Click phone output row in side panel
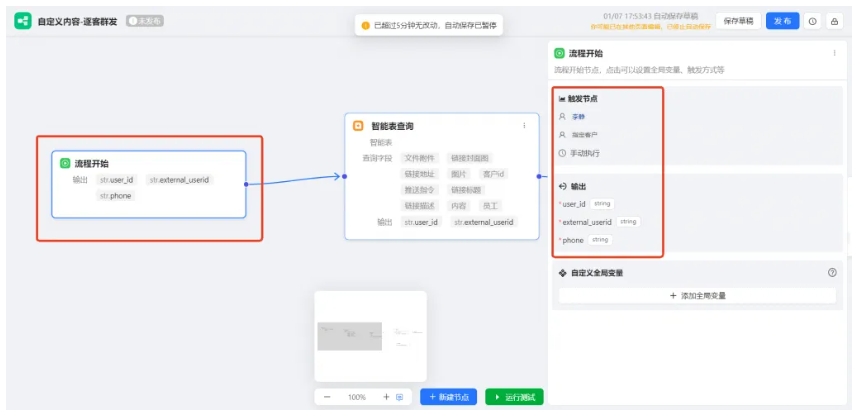Image resolution: width=861 pixels, height=416 pixels. [585, 240]
